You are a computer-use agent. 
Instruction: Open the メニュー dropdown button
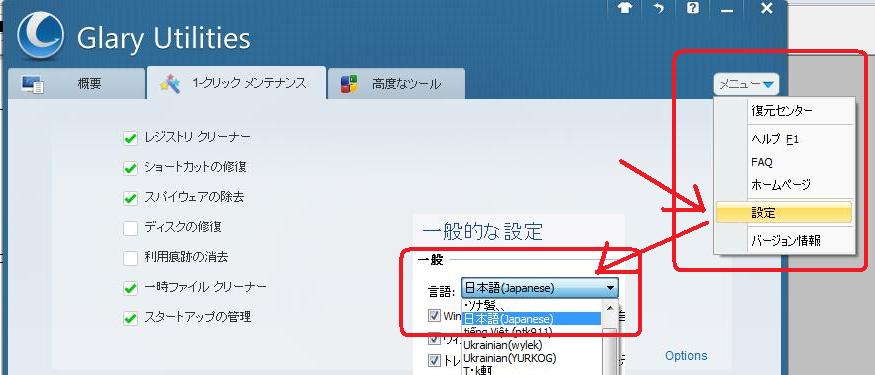[746, 84]
